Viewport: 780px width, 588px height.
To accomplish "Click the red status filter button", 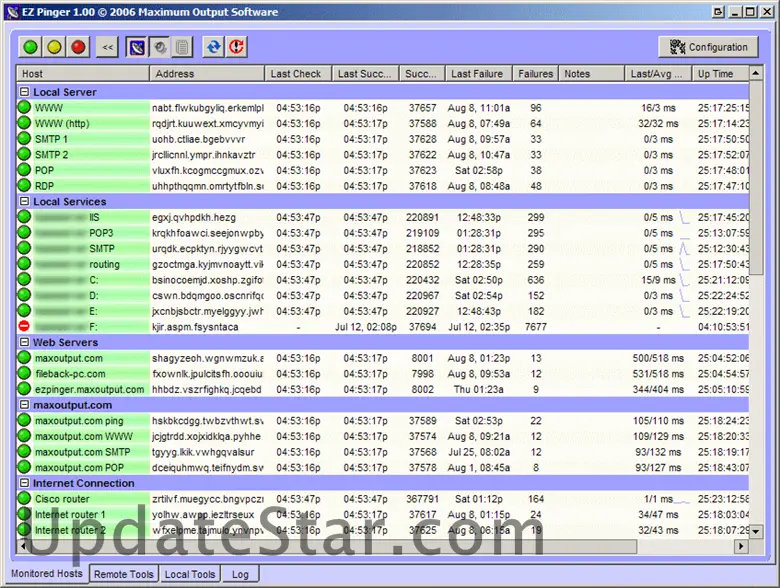I will point(78,47).
